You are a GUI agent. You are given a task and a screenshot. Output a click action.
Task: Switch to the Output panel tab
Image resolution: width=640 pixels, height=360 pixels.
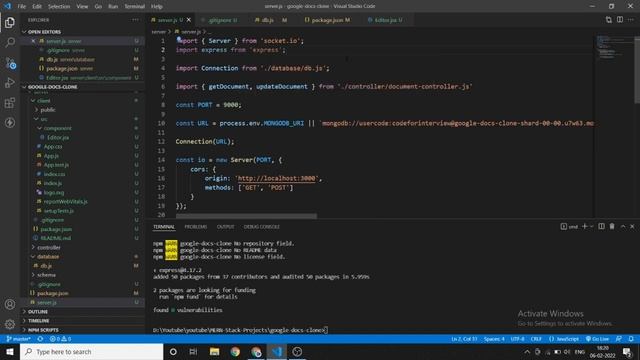[225, 227]
